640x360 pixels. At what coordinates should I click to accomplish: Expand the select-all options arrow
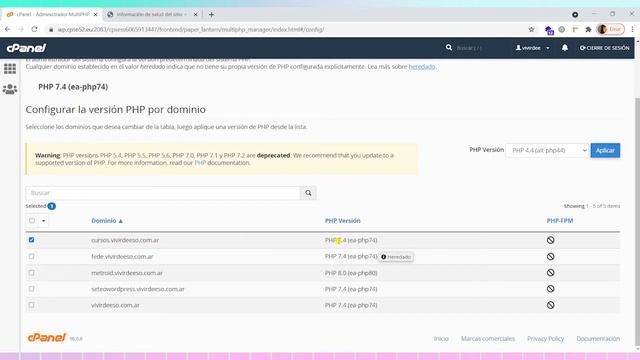coord(44,221)
